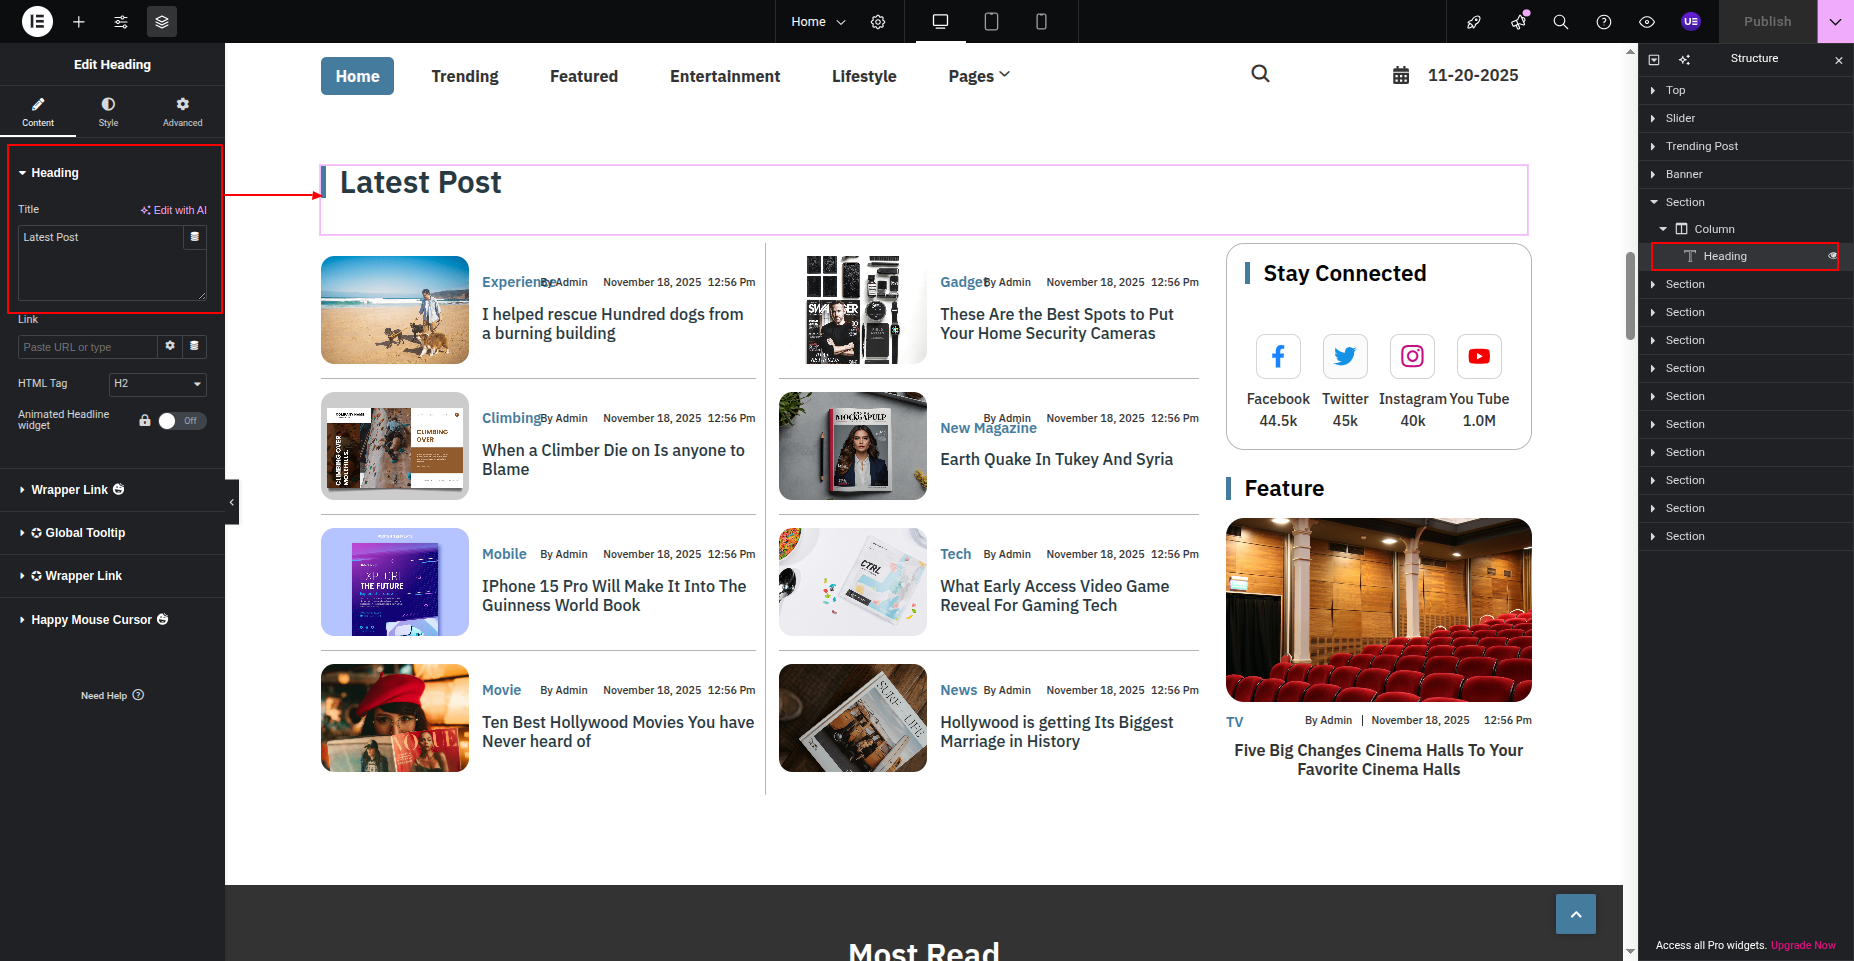Click the add element plus icon
Image resolution: width=1854 pixels, height=961 pixels.
tap(79, 22)
